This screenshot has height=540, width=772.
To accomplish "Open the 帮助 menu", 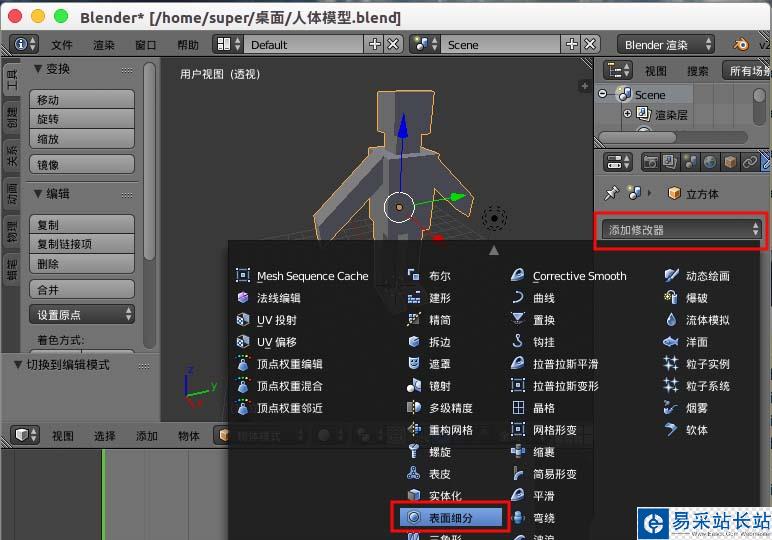I will (x=188, y=45).
